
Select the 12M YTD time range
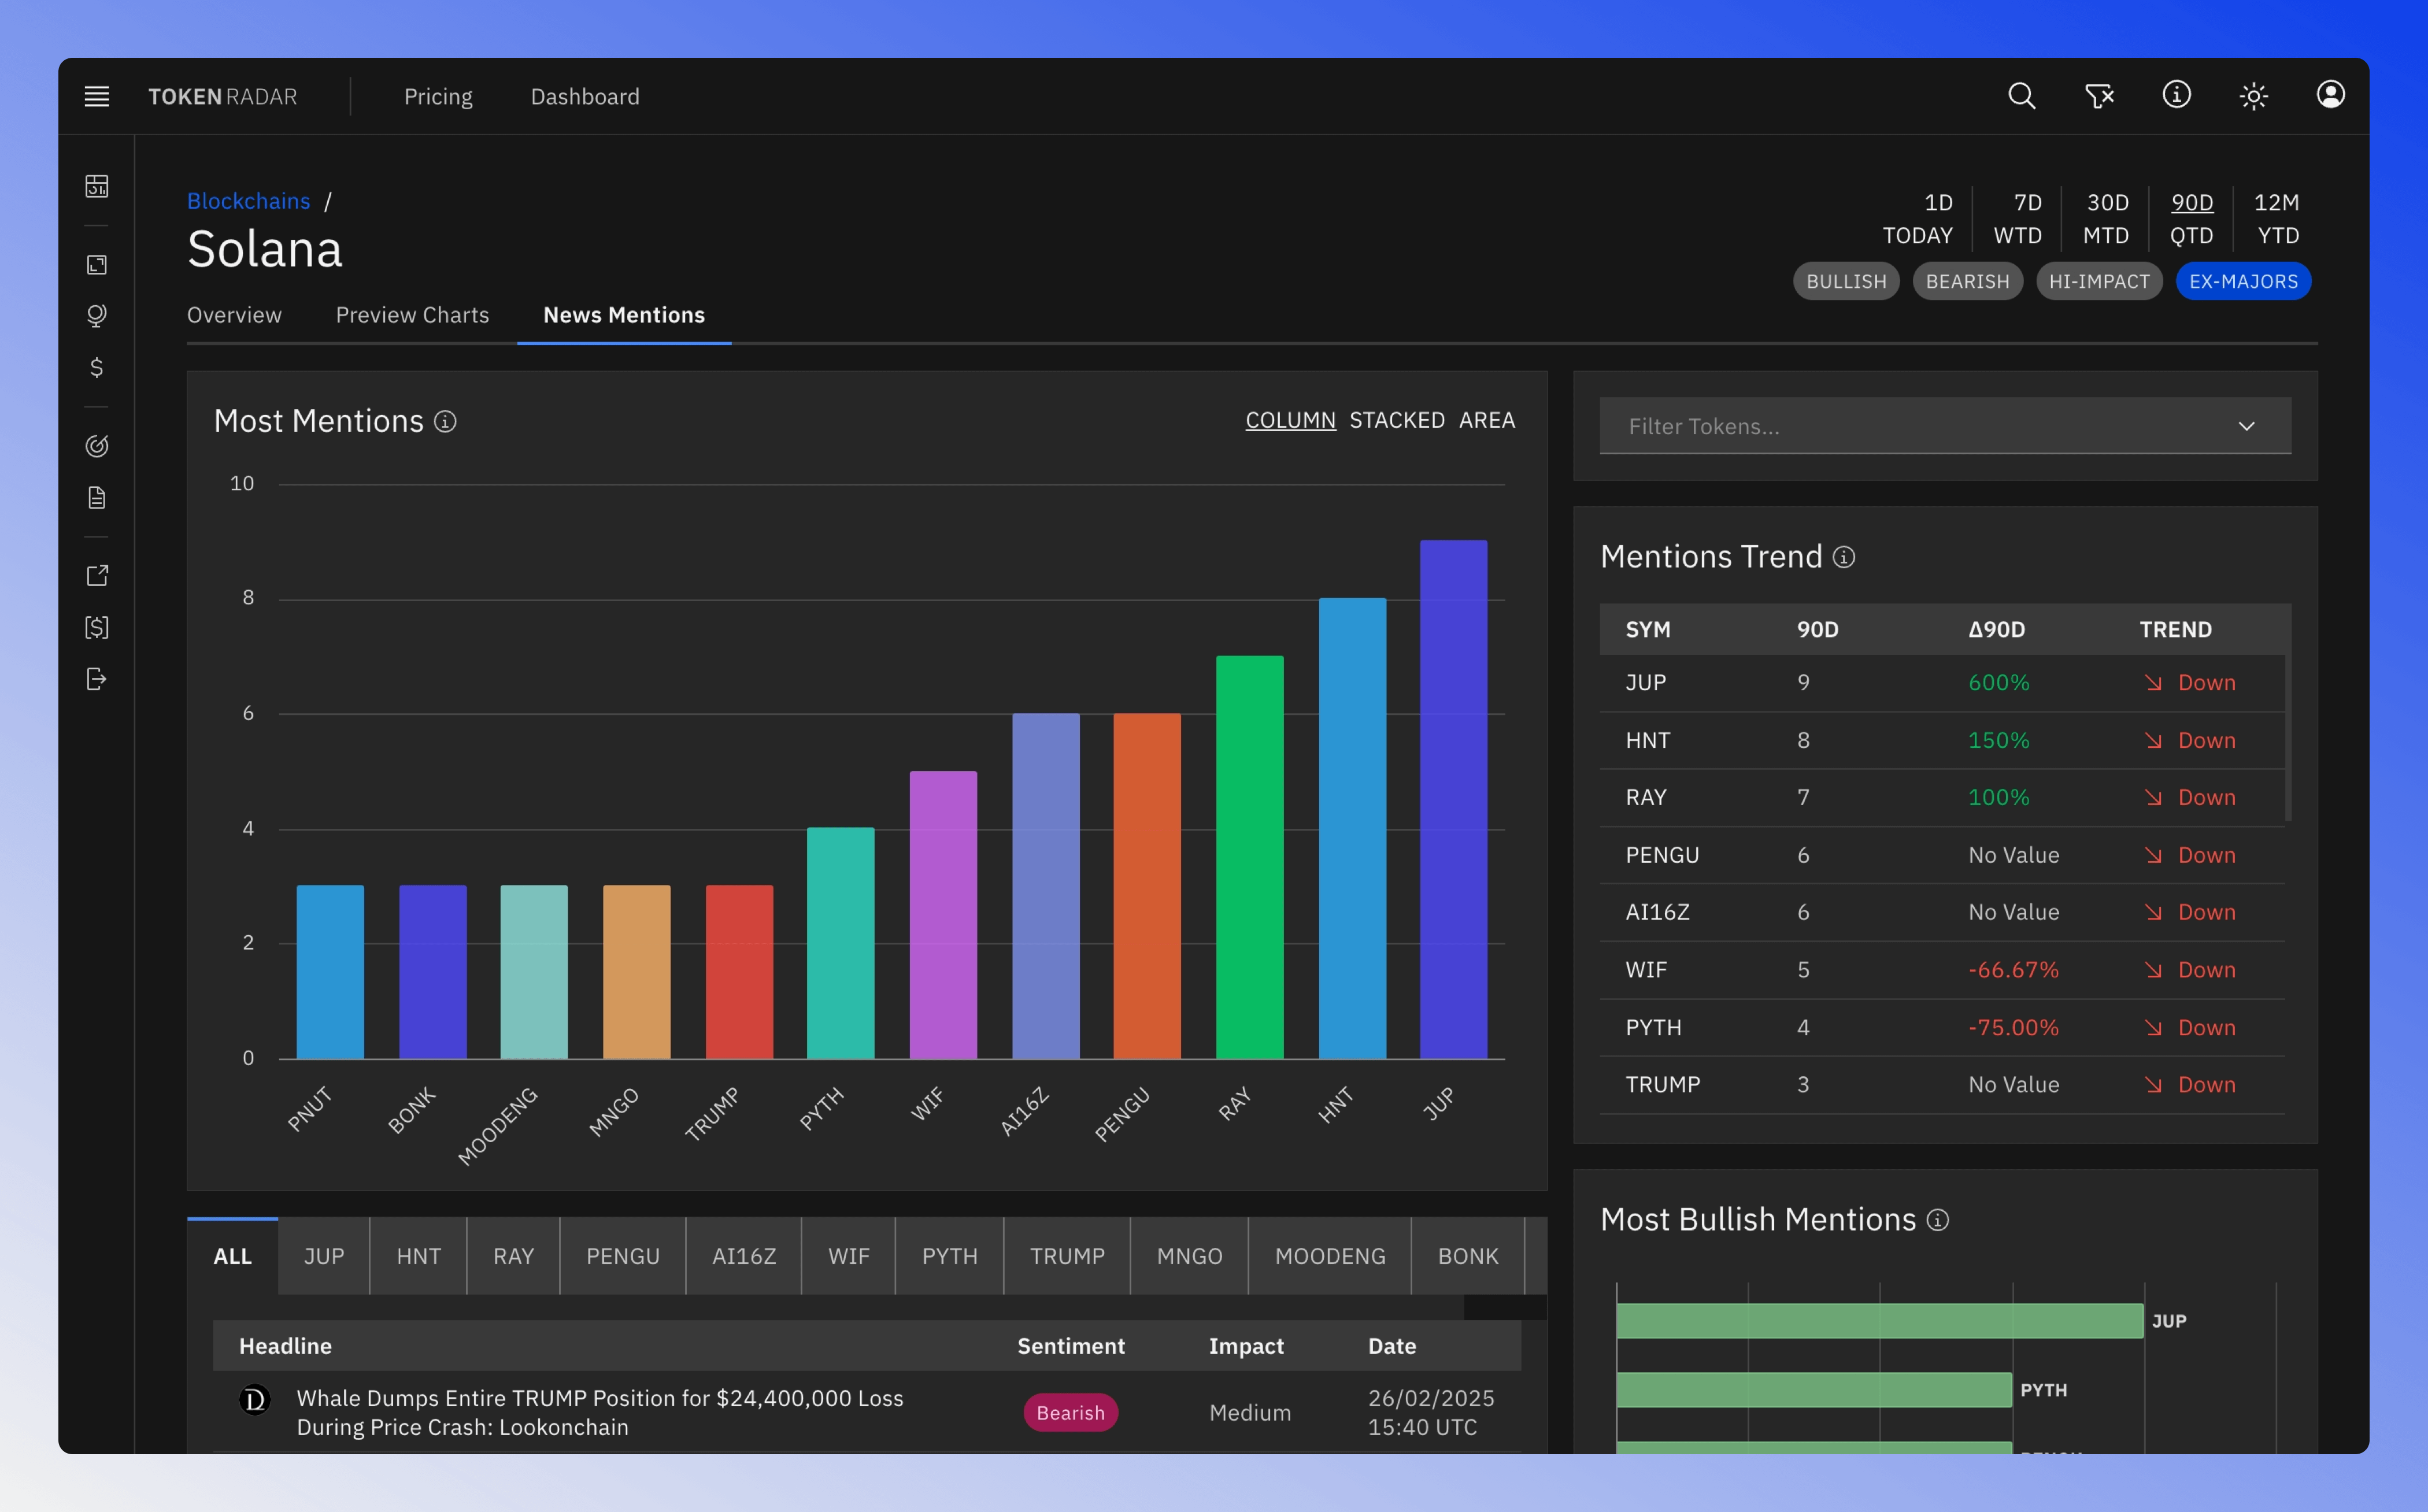click(x=2277, y=218)
